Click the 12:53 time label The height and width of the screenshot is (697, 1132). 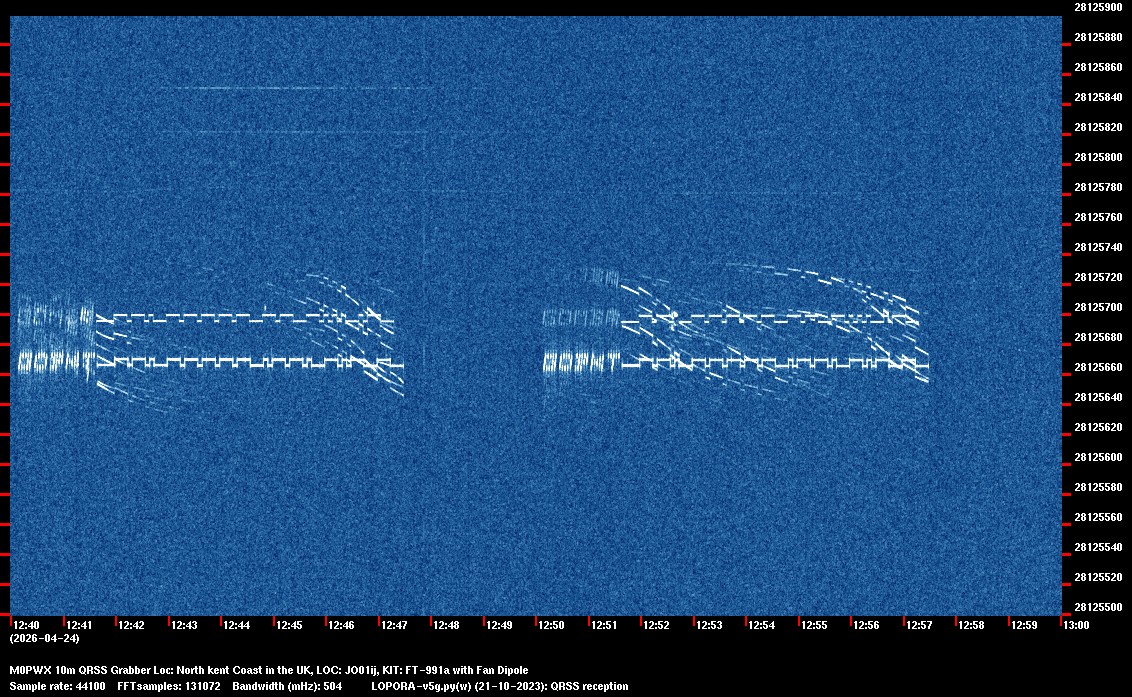pos(708,625)
